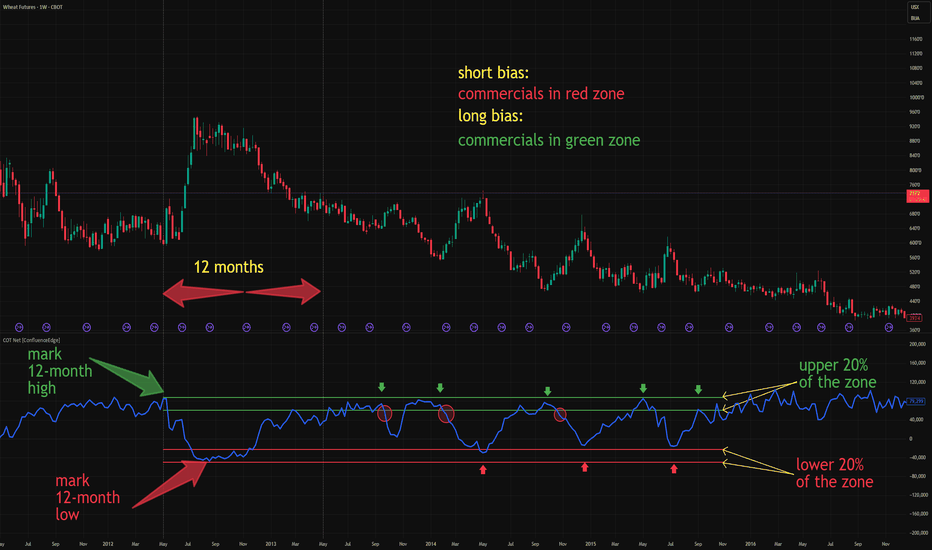Open the COT Net [ConfluenceEdge] indicator legend
Screen dimensions: 932x550
pyautogui.click(x=32, y=340)
